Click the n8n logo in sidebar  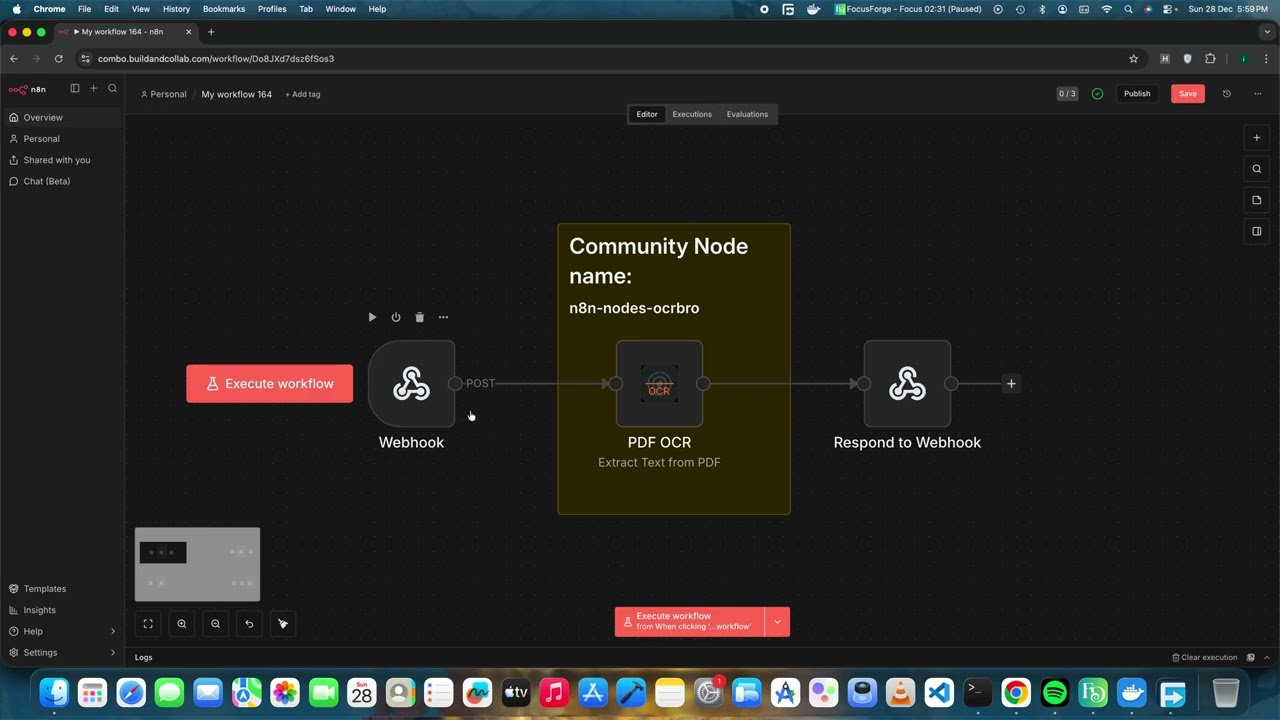click(27, 89)
